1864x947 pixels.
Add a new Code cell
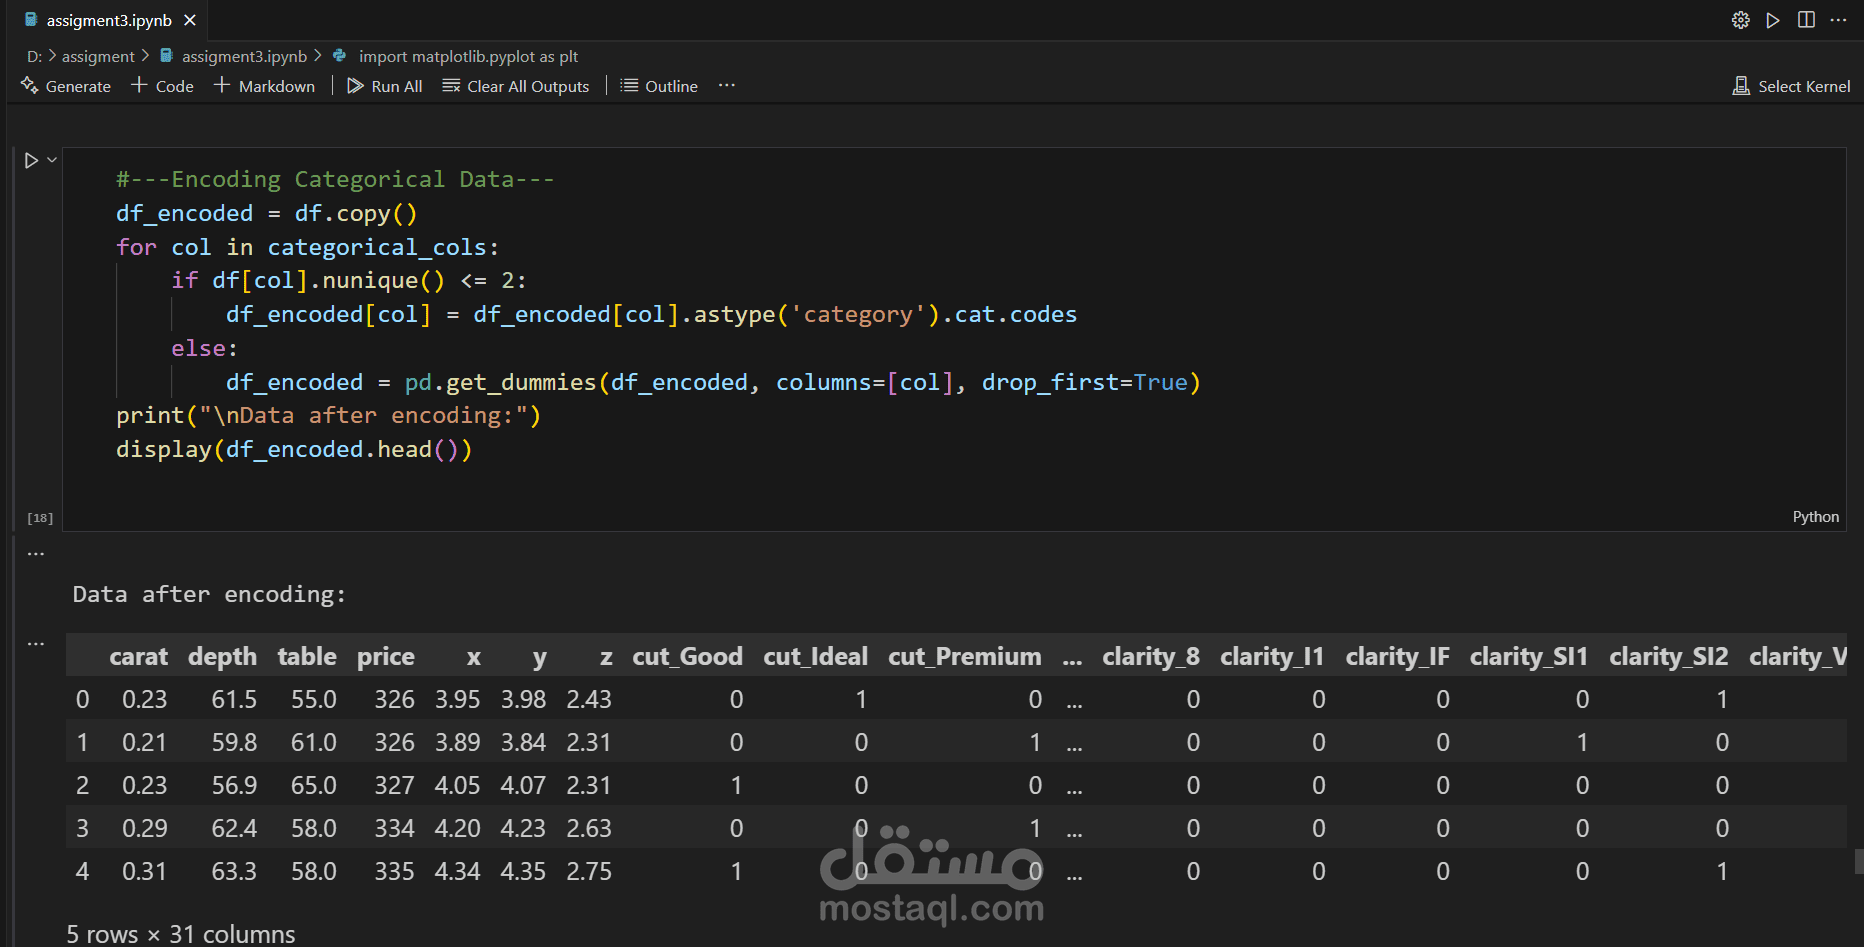coord(163,86)
